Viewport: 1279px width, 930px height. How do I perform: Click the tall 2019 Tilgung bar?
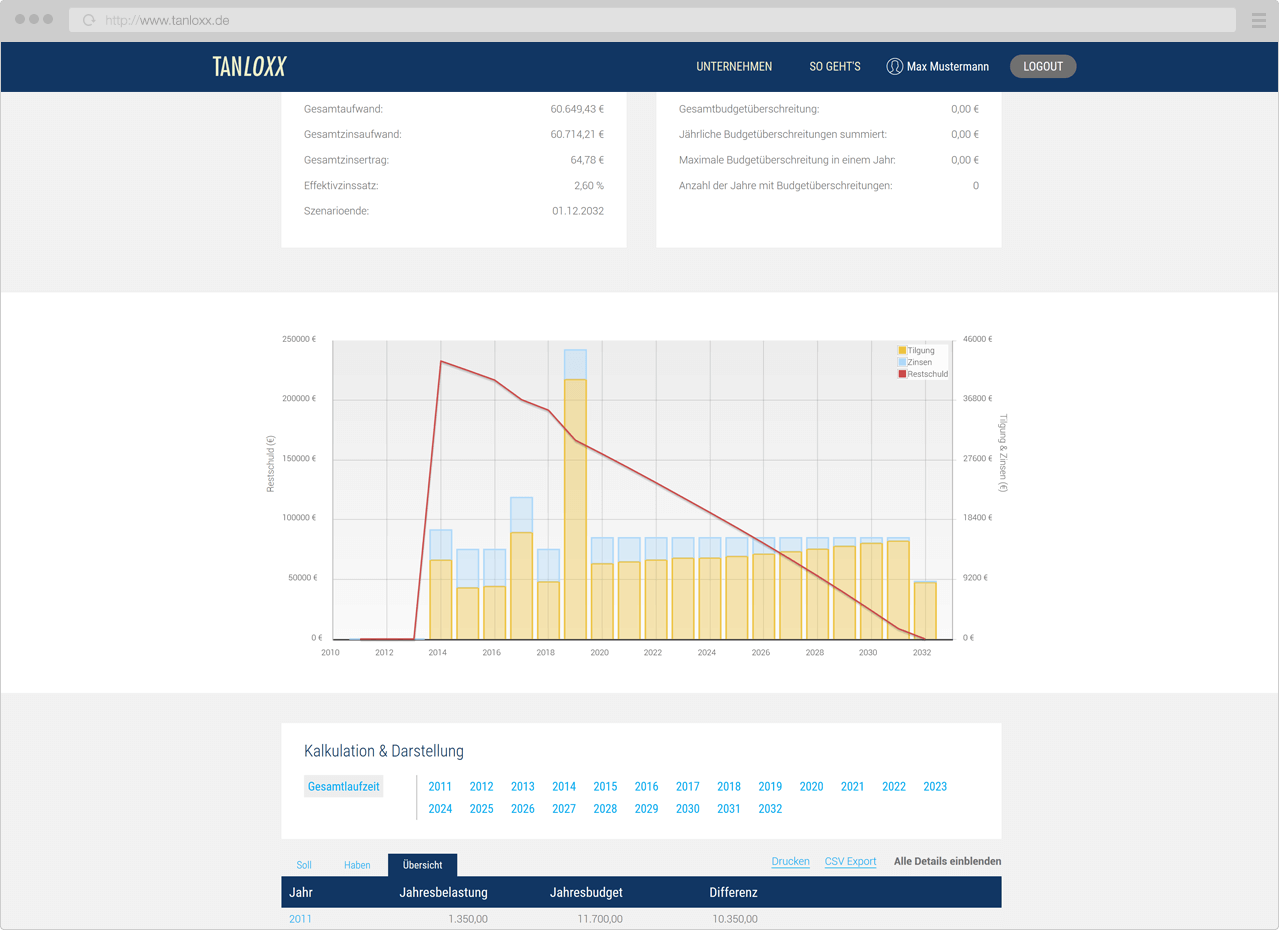[575, 510]
